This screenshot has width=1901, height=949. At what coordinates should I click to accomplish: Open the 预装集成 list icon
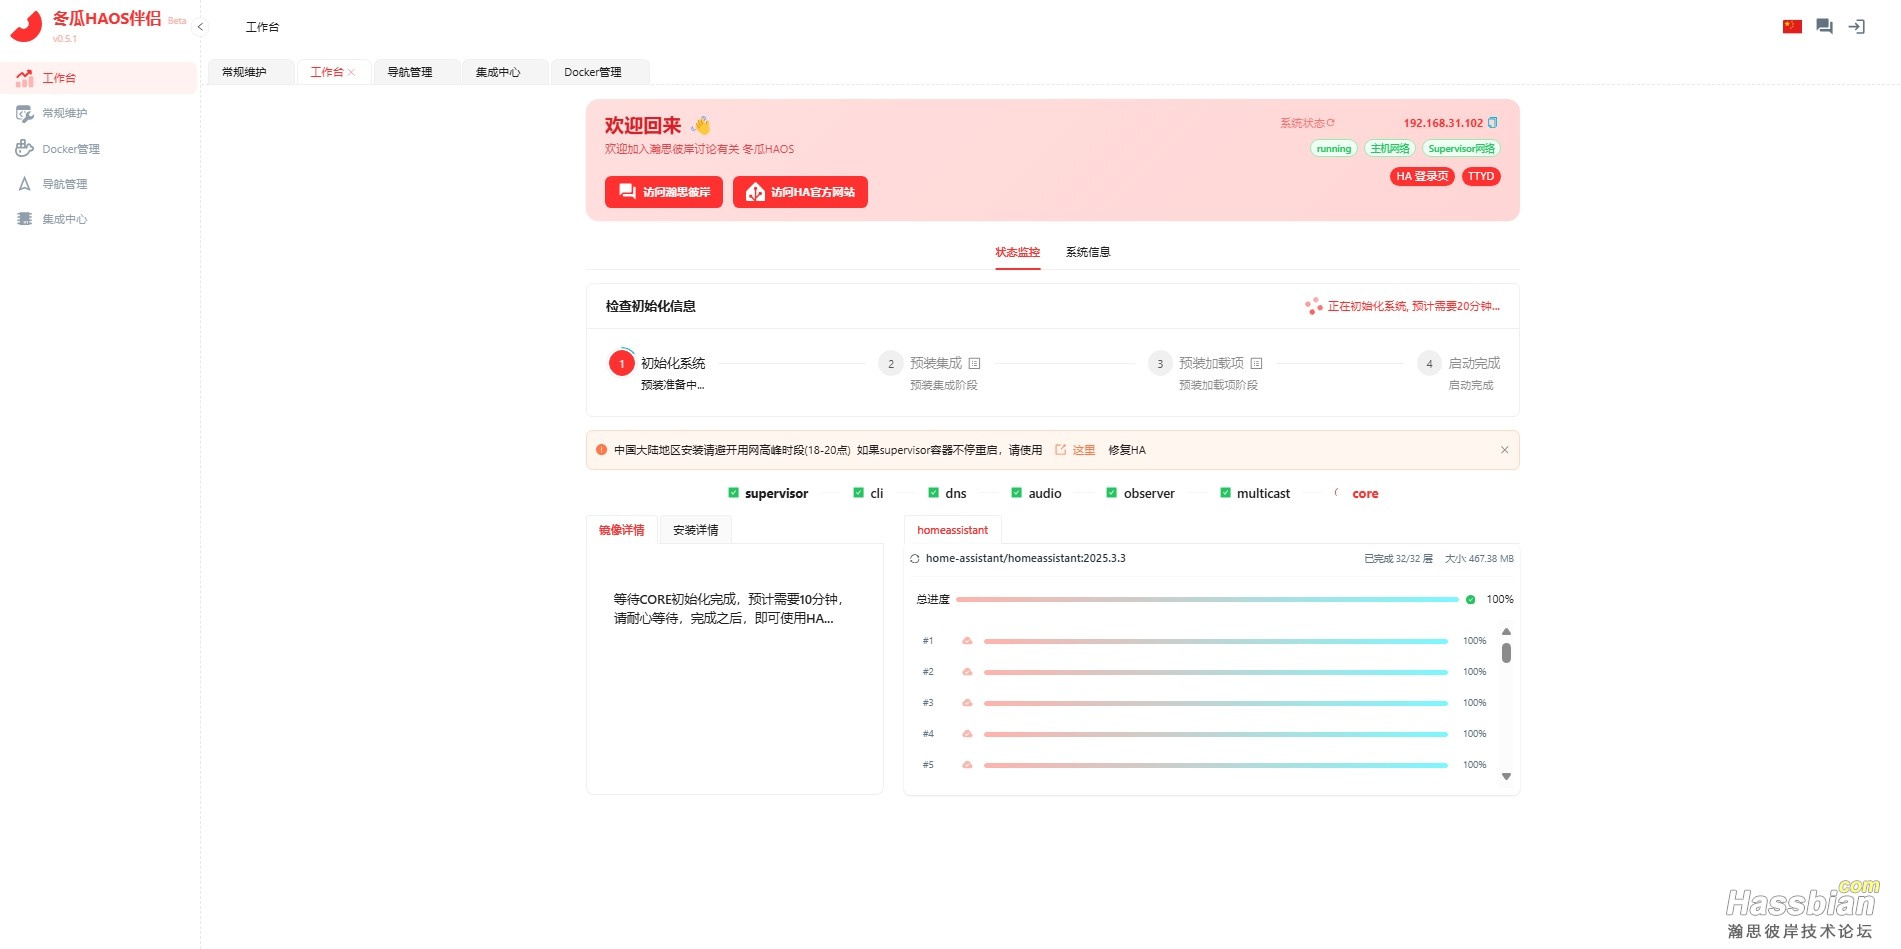tap(974, 364)
